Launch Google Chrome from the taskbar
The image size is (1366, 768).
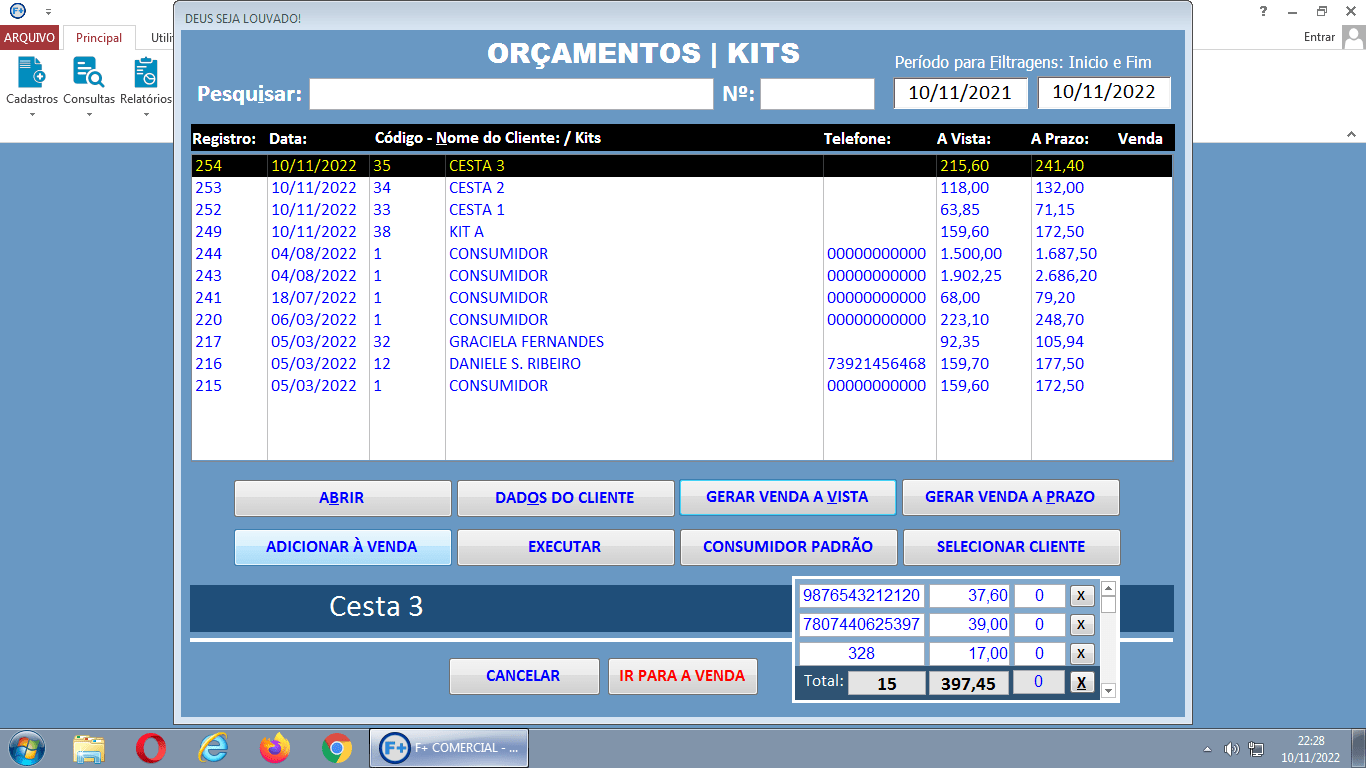pos(337,748)
